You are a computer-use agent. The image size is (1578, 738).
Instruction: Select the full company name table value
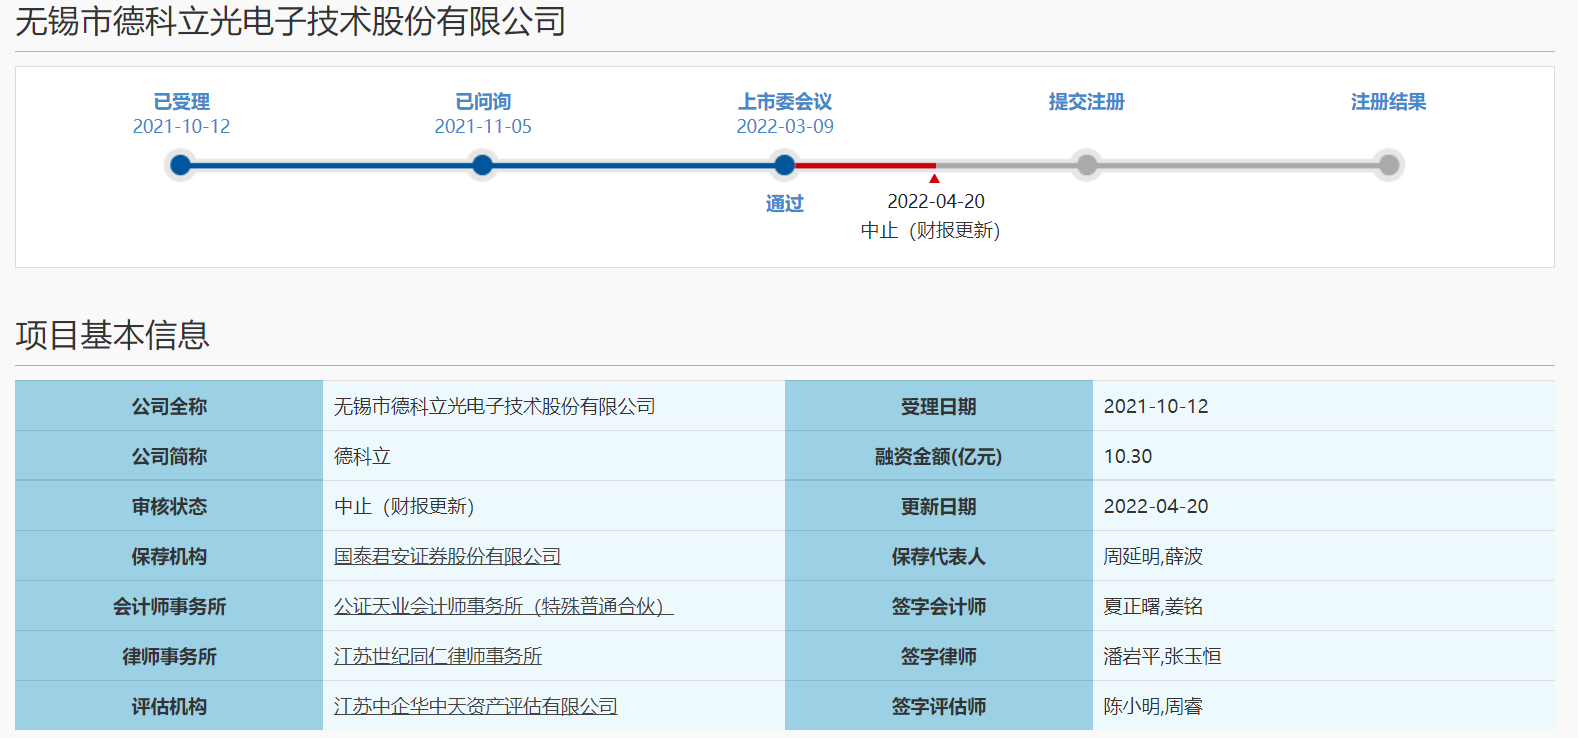(x=495, y=406)
